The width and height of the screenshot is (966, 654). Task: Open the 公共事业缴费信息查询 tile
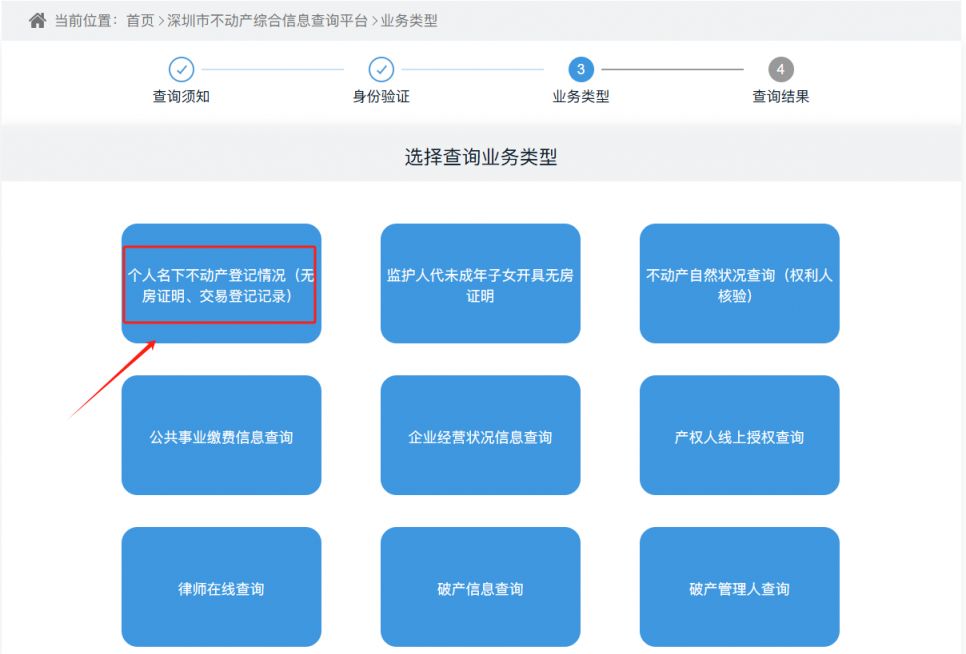point(220,435)
